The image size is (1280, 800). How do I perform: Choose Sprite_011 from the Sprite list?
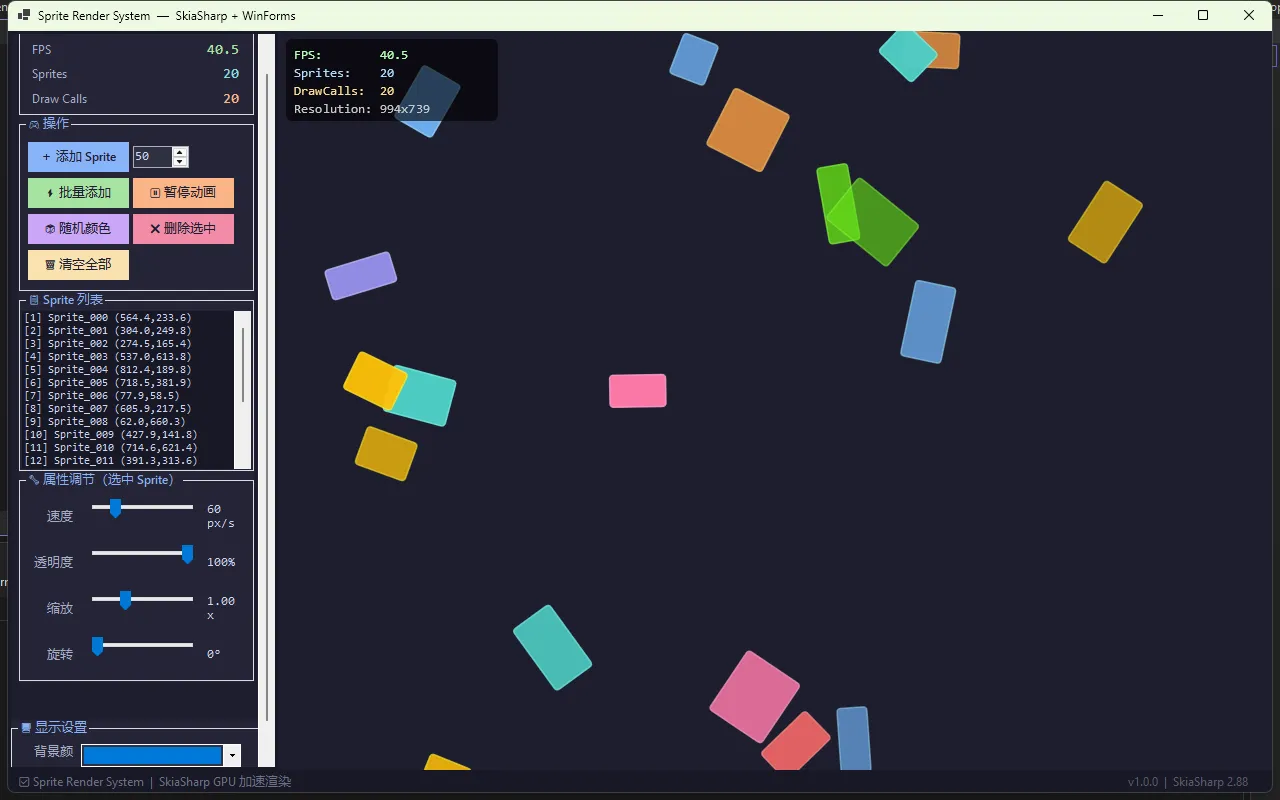click(x=111, y=461)
